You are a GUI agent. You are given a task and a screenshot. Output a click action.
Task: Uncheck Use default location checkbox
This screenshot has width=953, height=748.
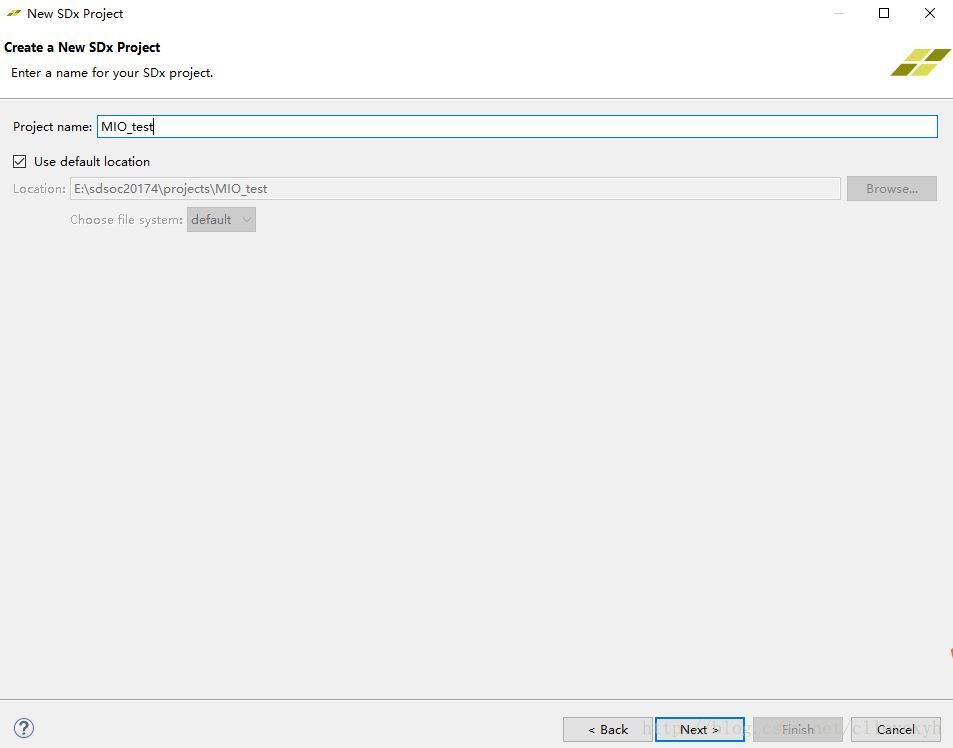point(19,162)
